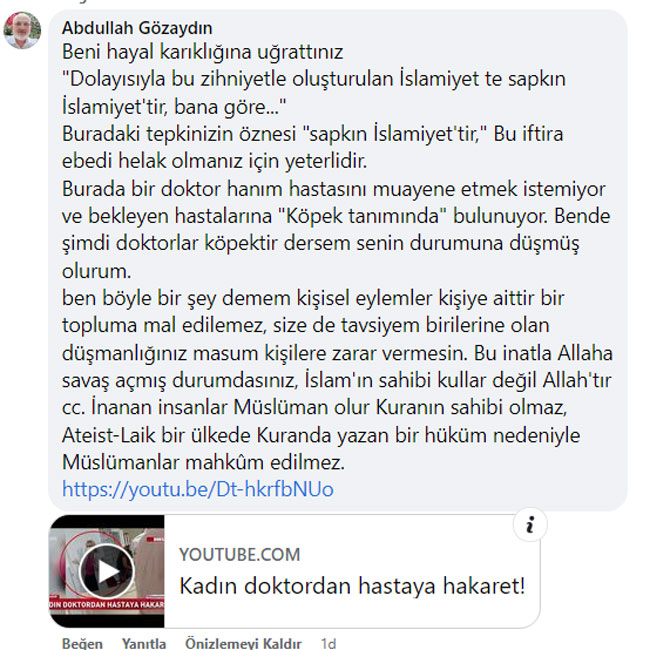Click the info icon on link preview
Image resolution: width=650 pixels, height=650 pixels.
(530, 525)
